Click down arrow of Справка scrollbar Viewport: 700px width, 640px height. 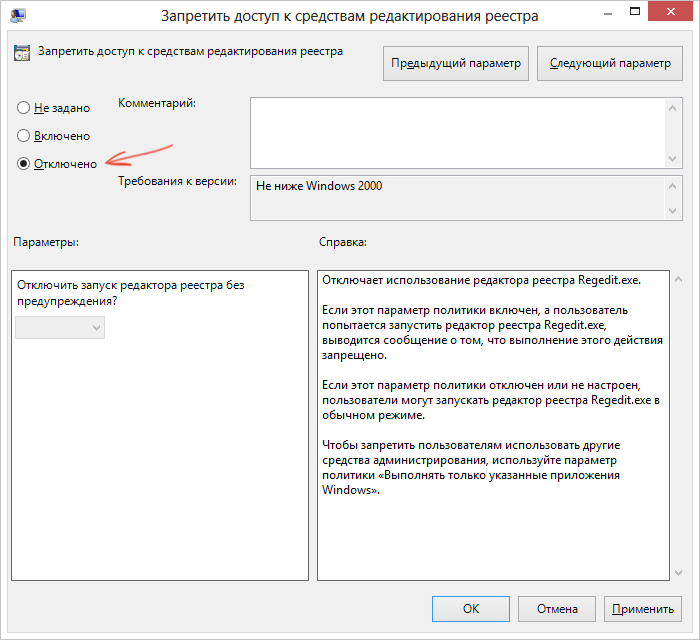click(679, 573)
